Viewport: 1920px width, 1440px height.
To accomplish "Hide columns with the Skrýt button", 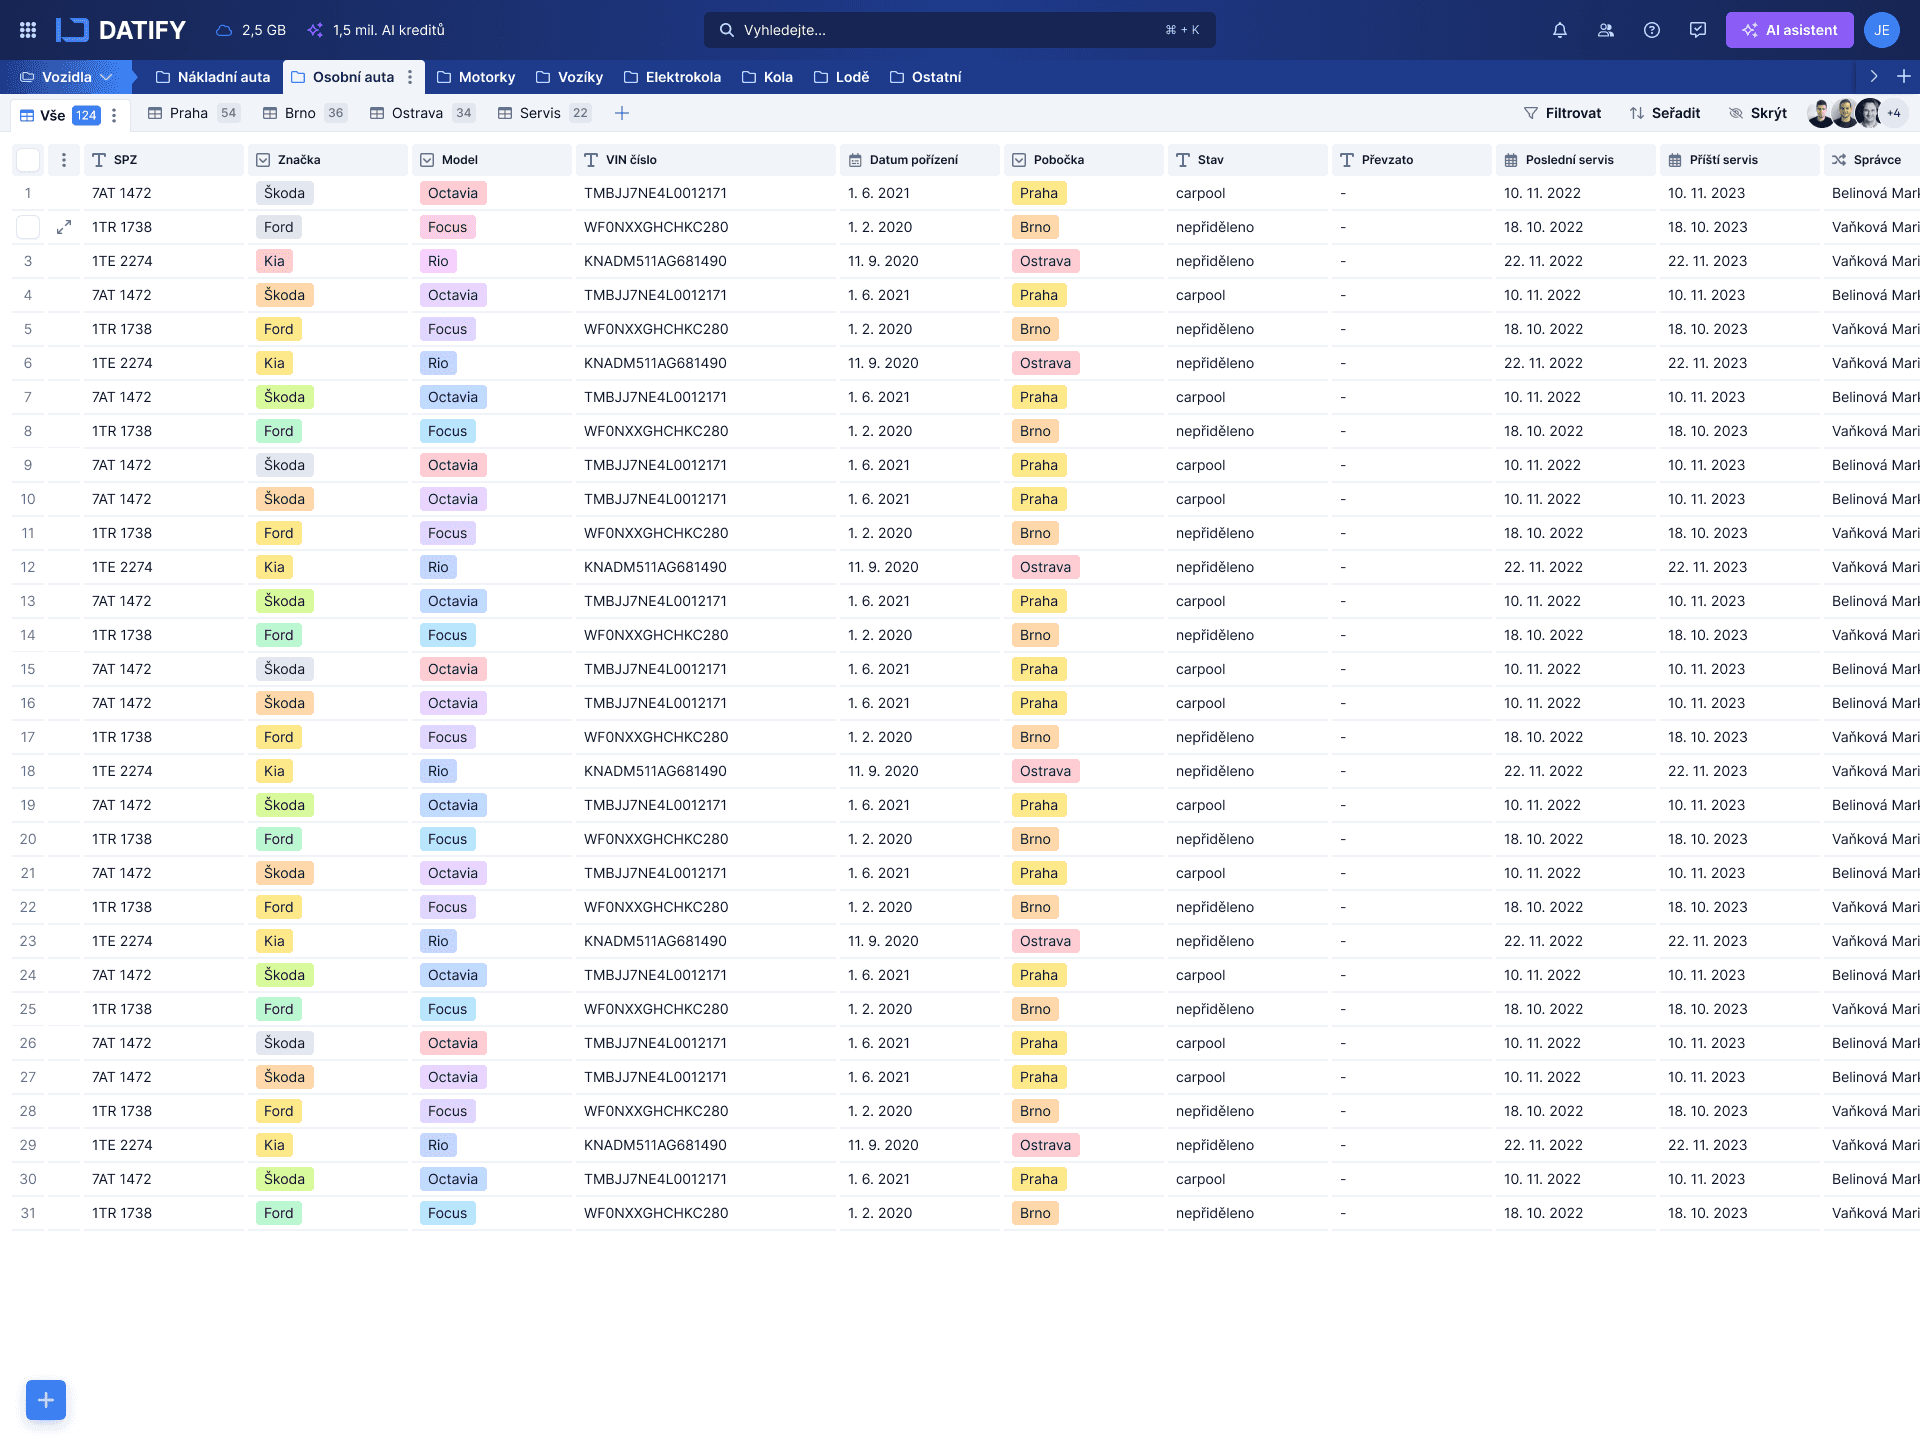I will tap(1757, 113).
